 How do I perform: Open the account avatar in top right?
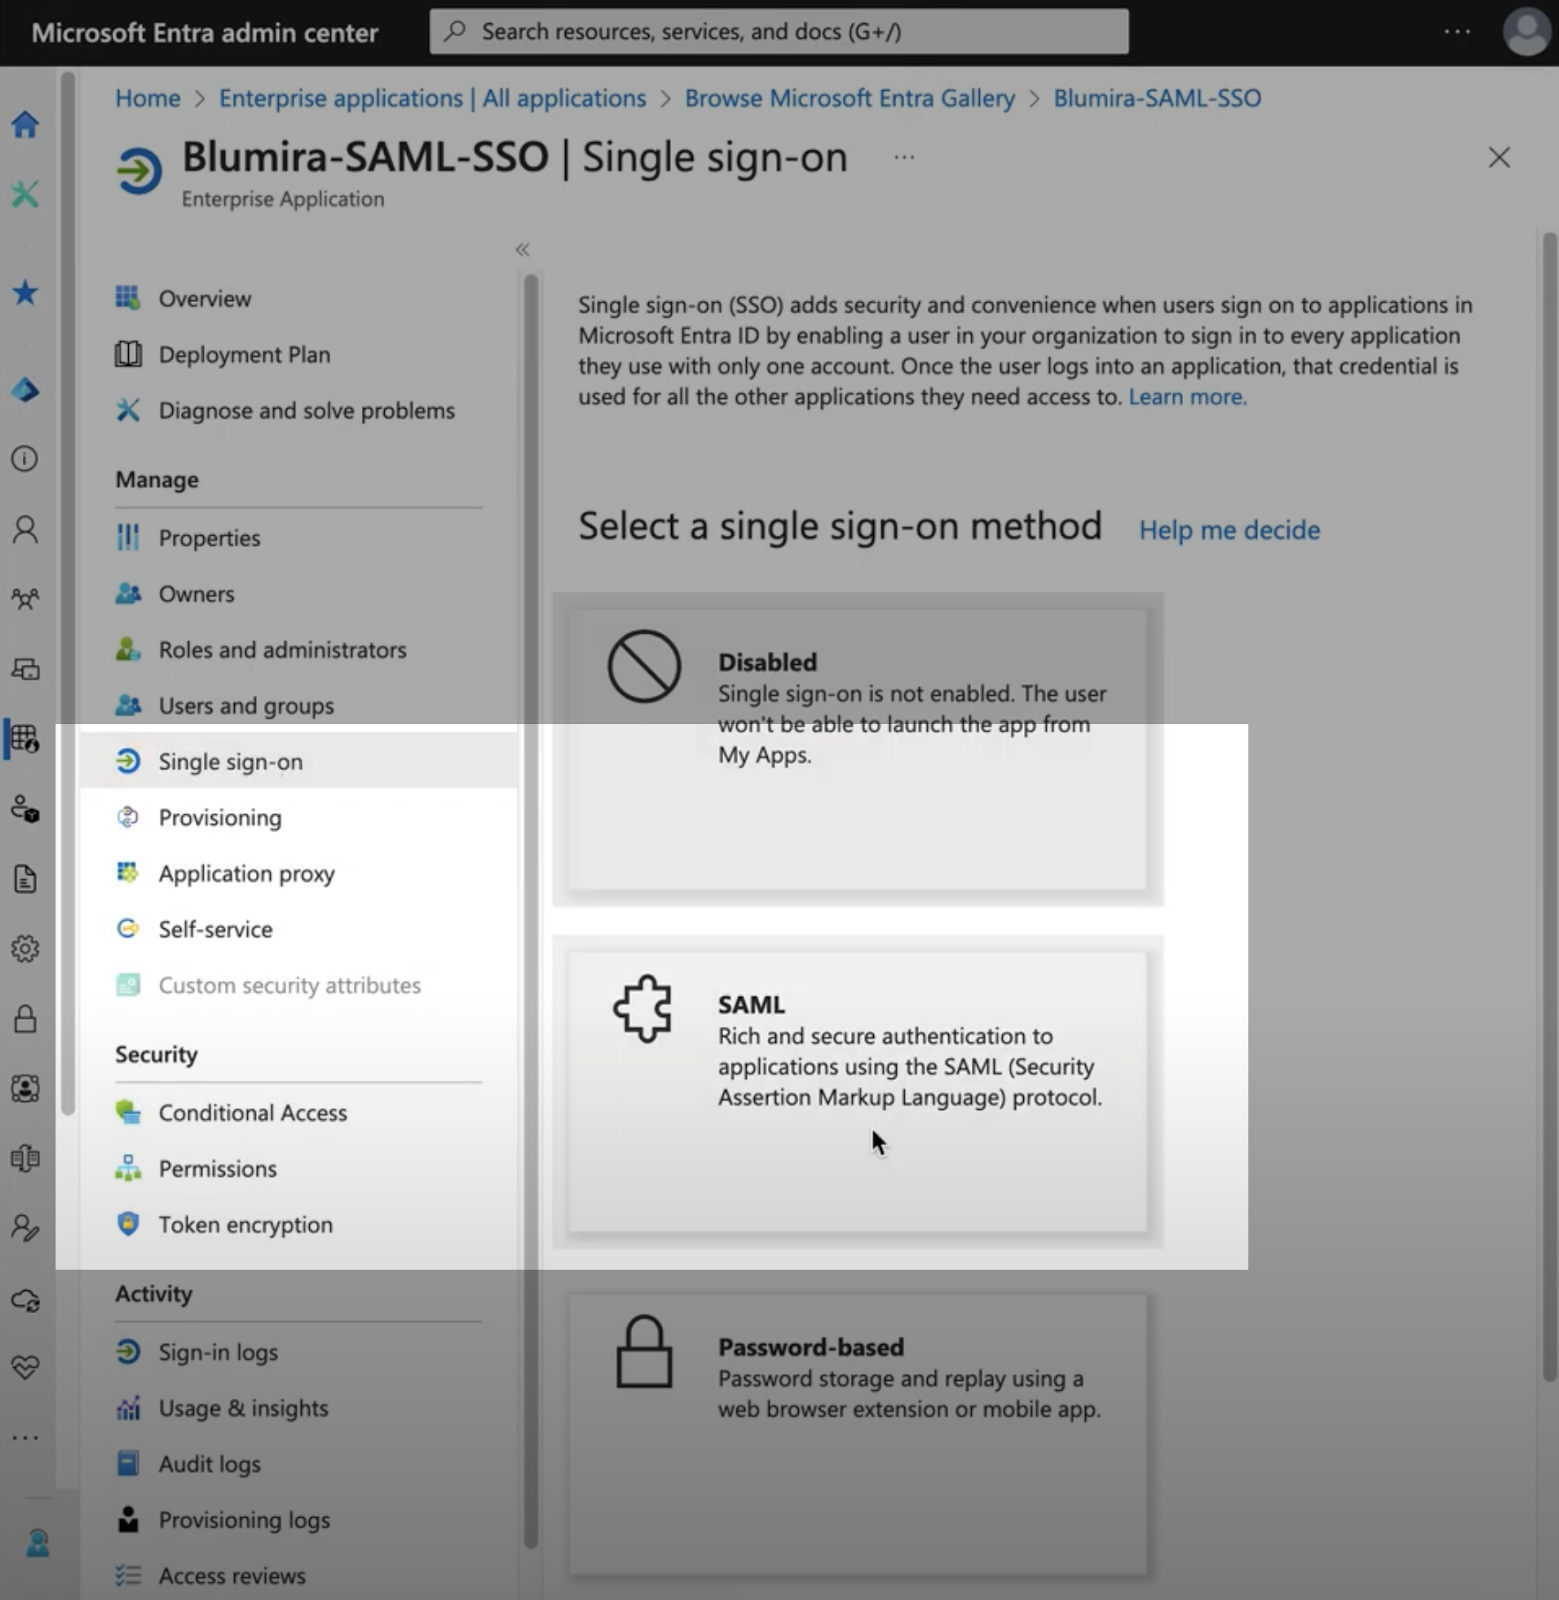click(1526, 32)
